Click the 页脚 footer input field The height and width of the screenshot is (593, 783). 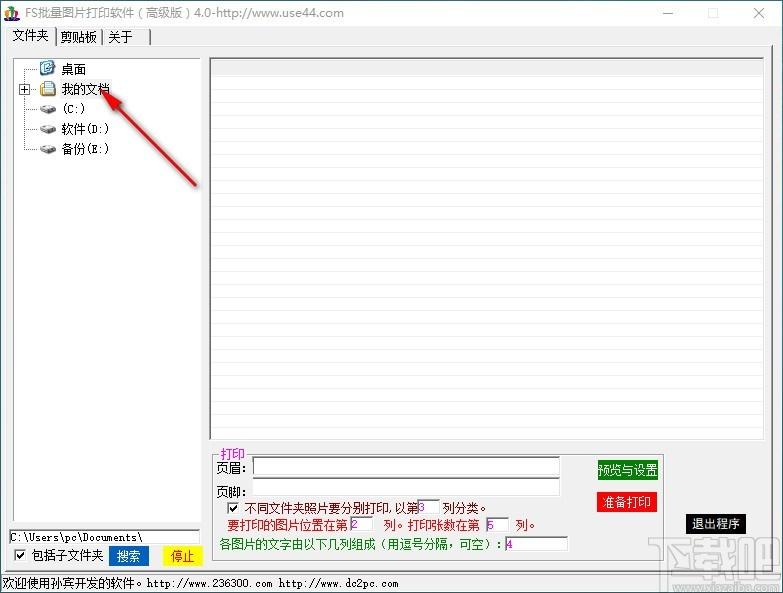click(x=406, y=488)
